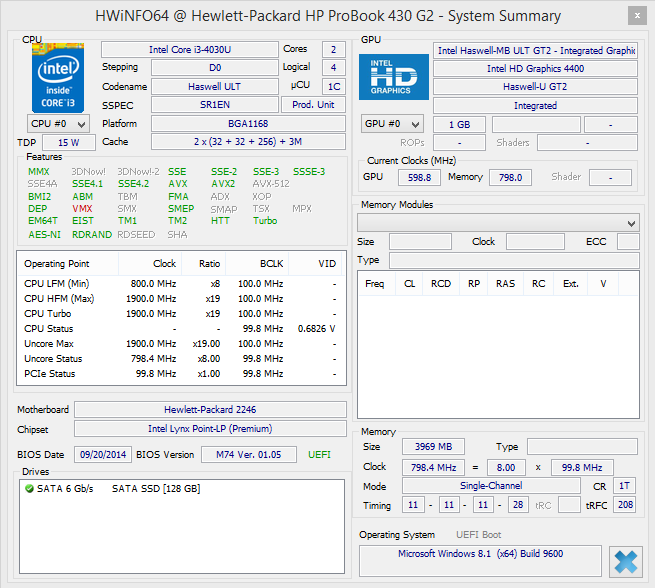Expand the Memory Modules dropdown

tap(498, 223)
